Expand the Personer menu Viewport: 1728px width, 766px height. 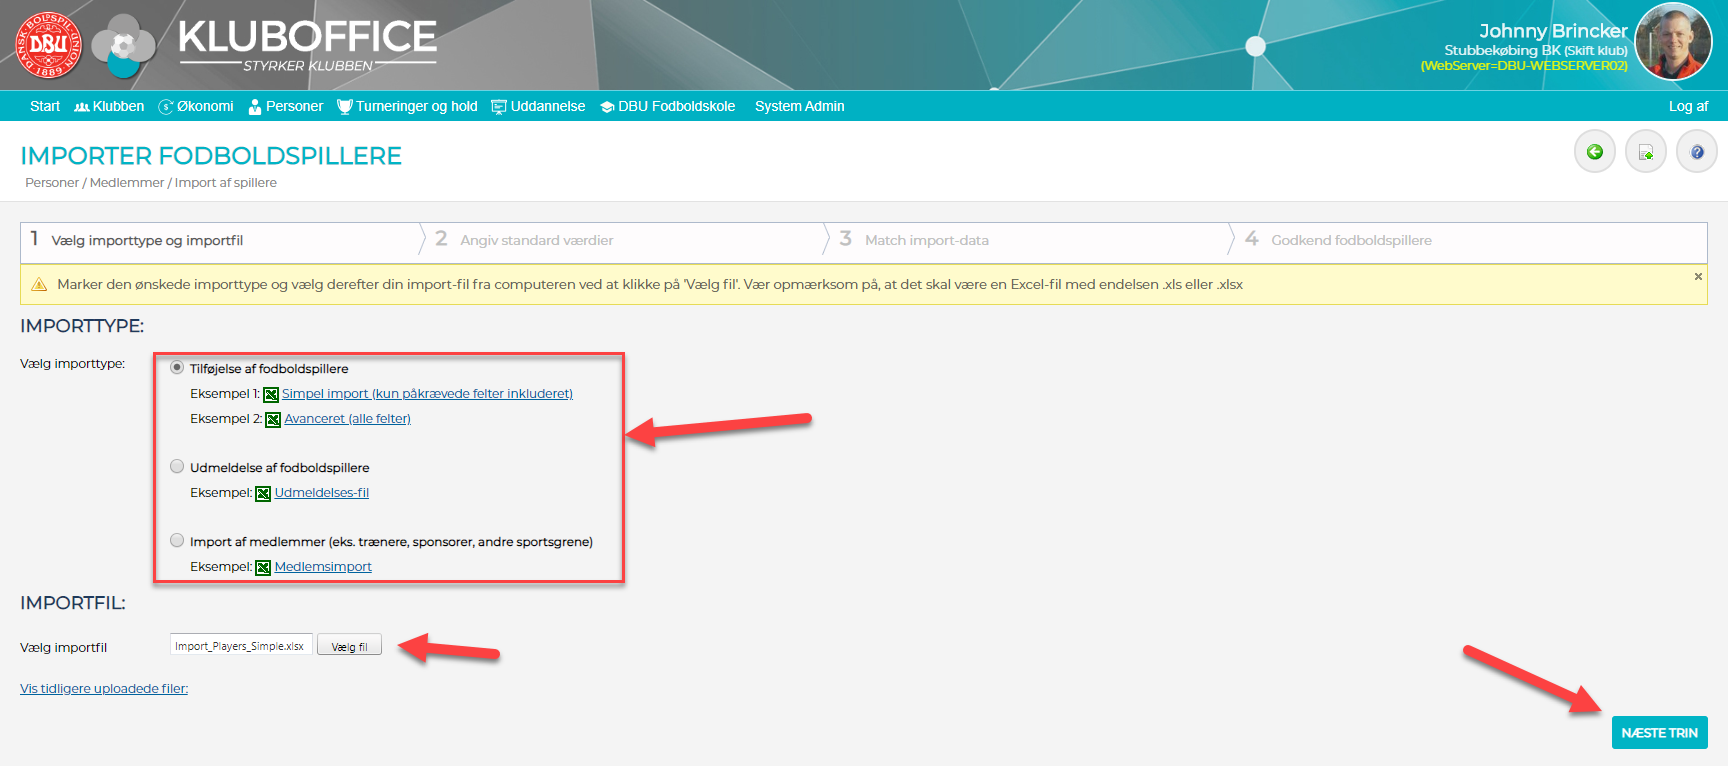285,106
